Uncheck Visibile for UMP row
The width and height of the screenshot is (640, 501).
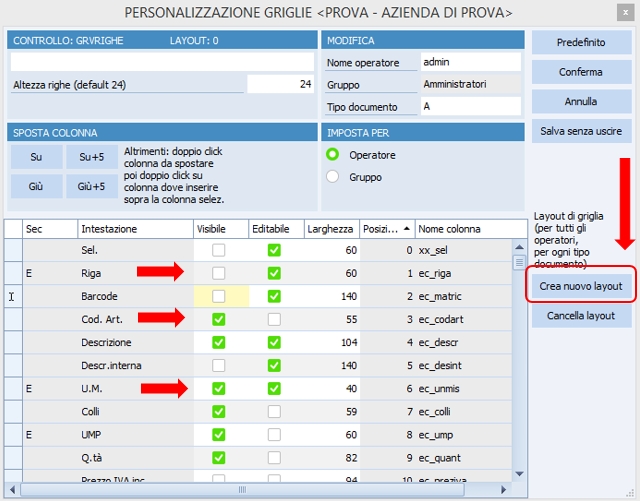coord(219,434)
